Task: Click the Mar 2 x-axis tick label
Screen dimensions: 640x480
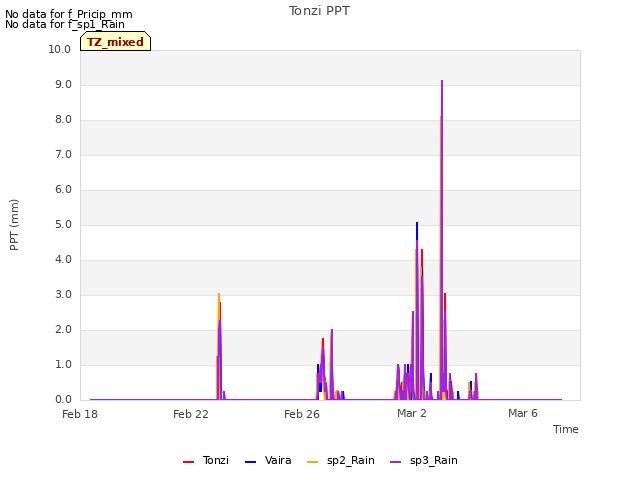Action: pos(411,413)
